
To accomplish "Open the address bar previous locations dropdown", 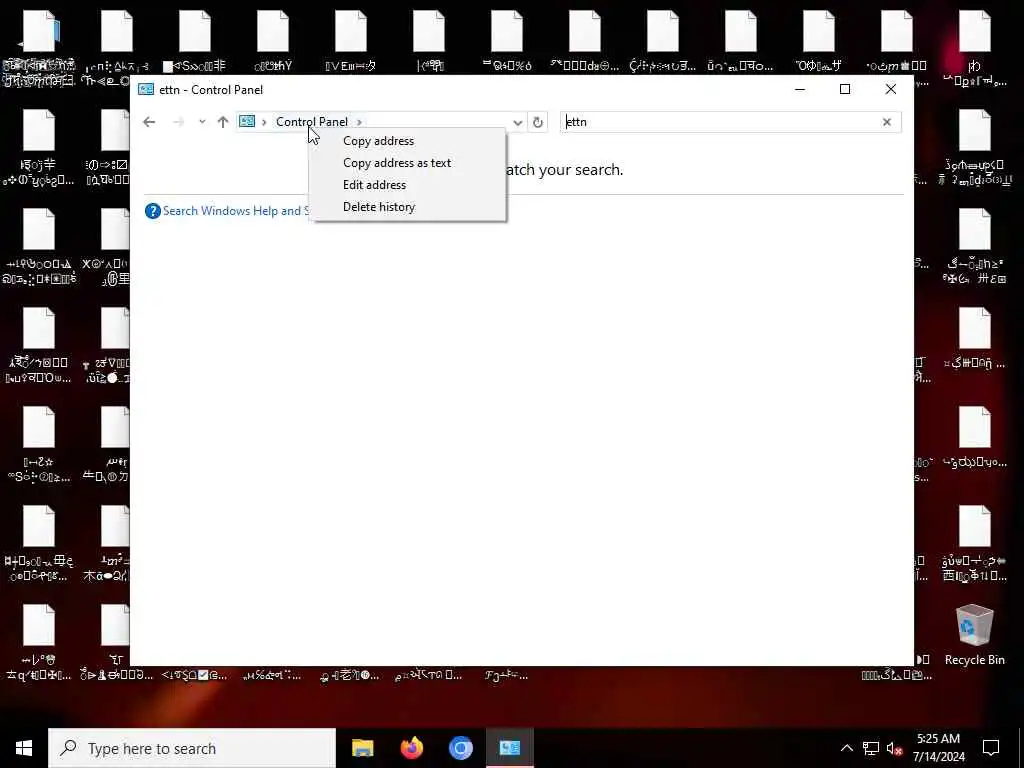I will pos(518,122).
